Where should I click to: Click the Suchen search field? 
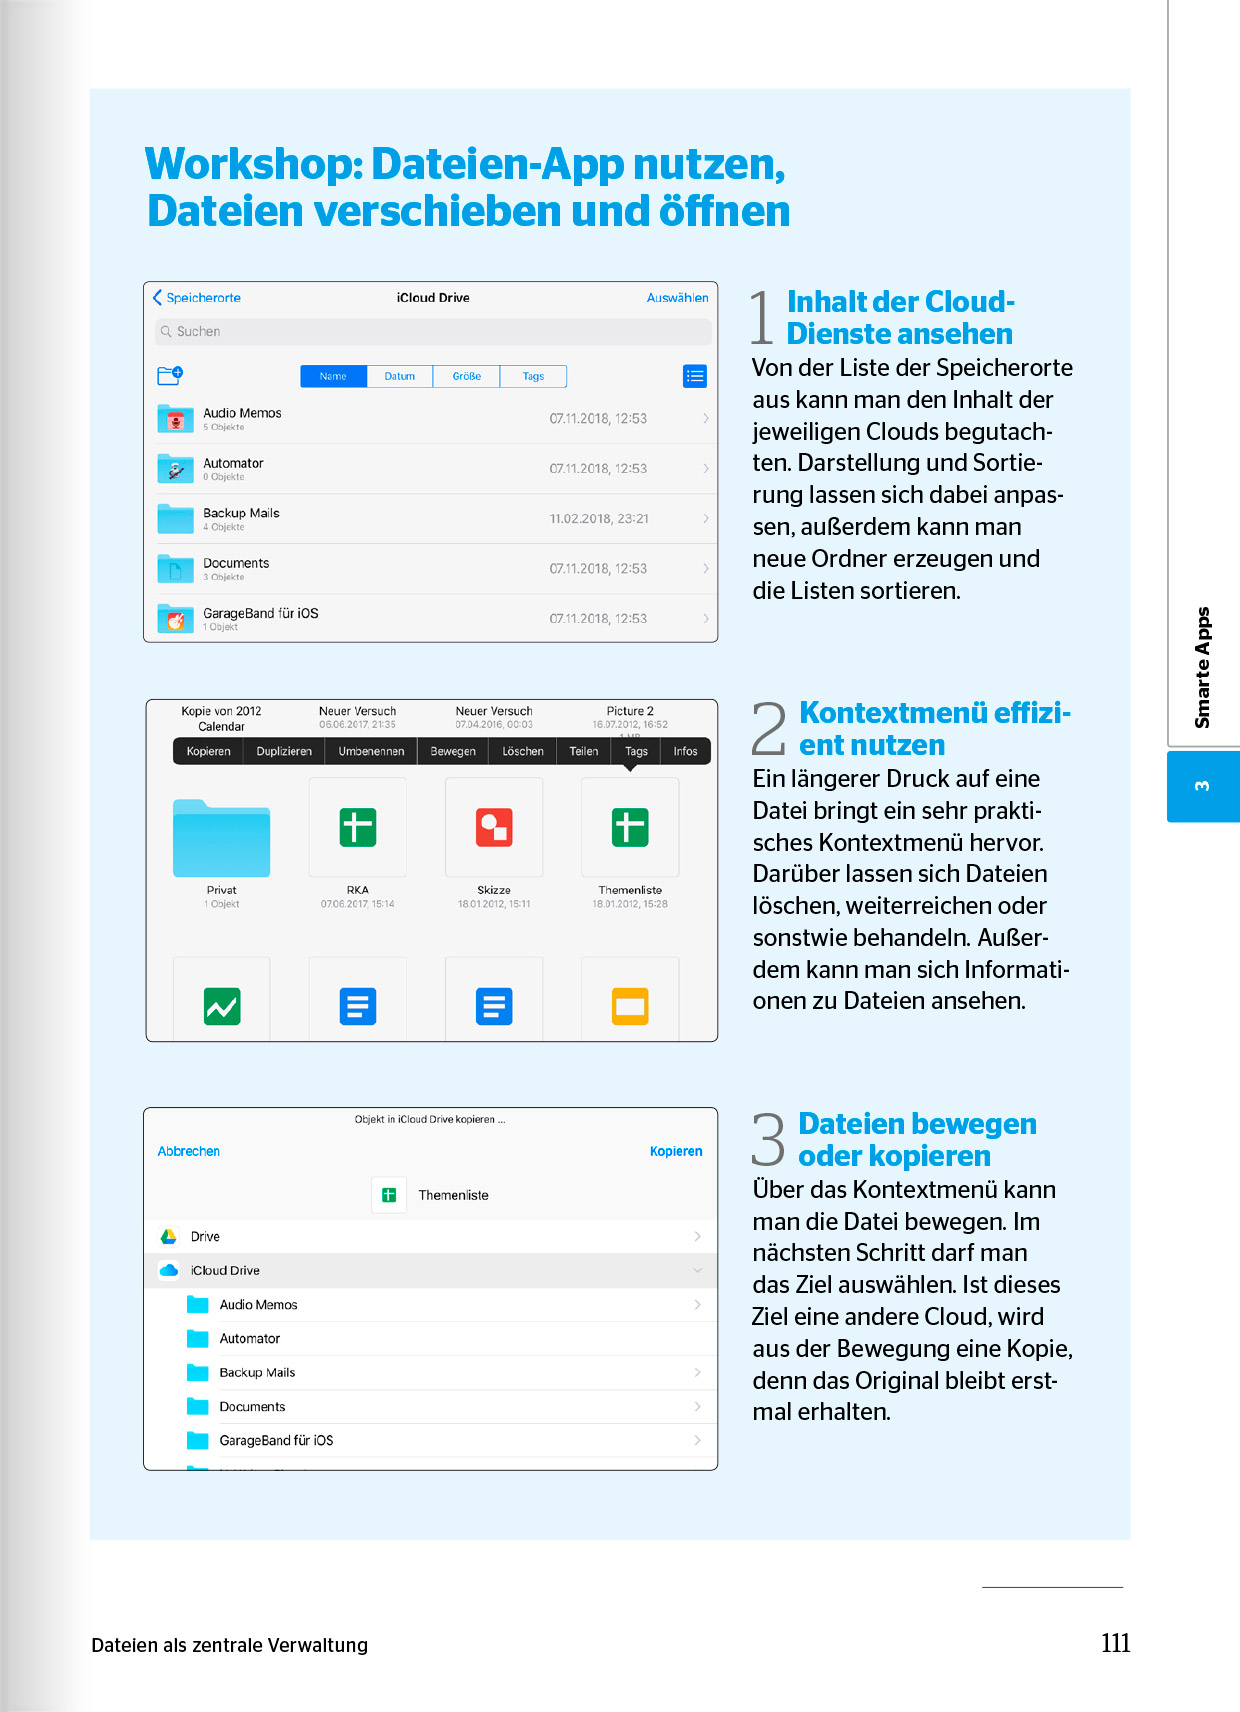point(433,331)
